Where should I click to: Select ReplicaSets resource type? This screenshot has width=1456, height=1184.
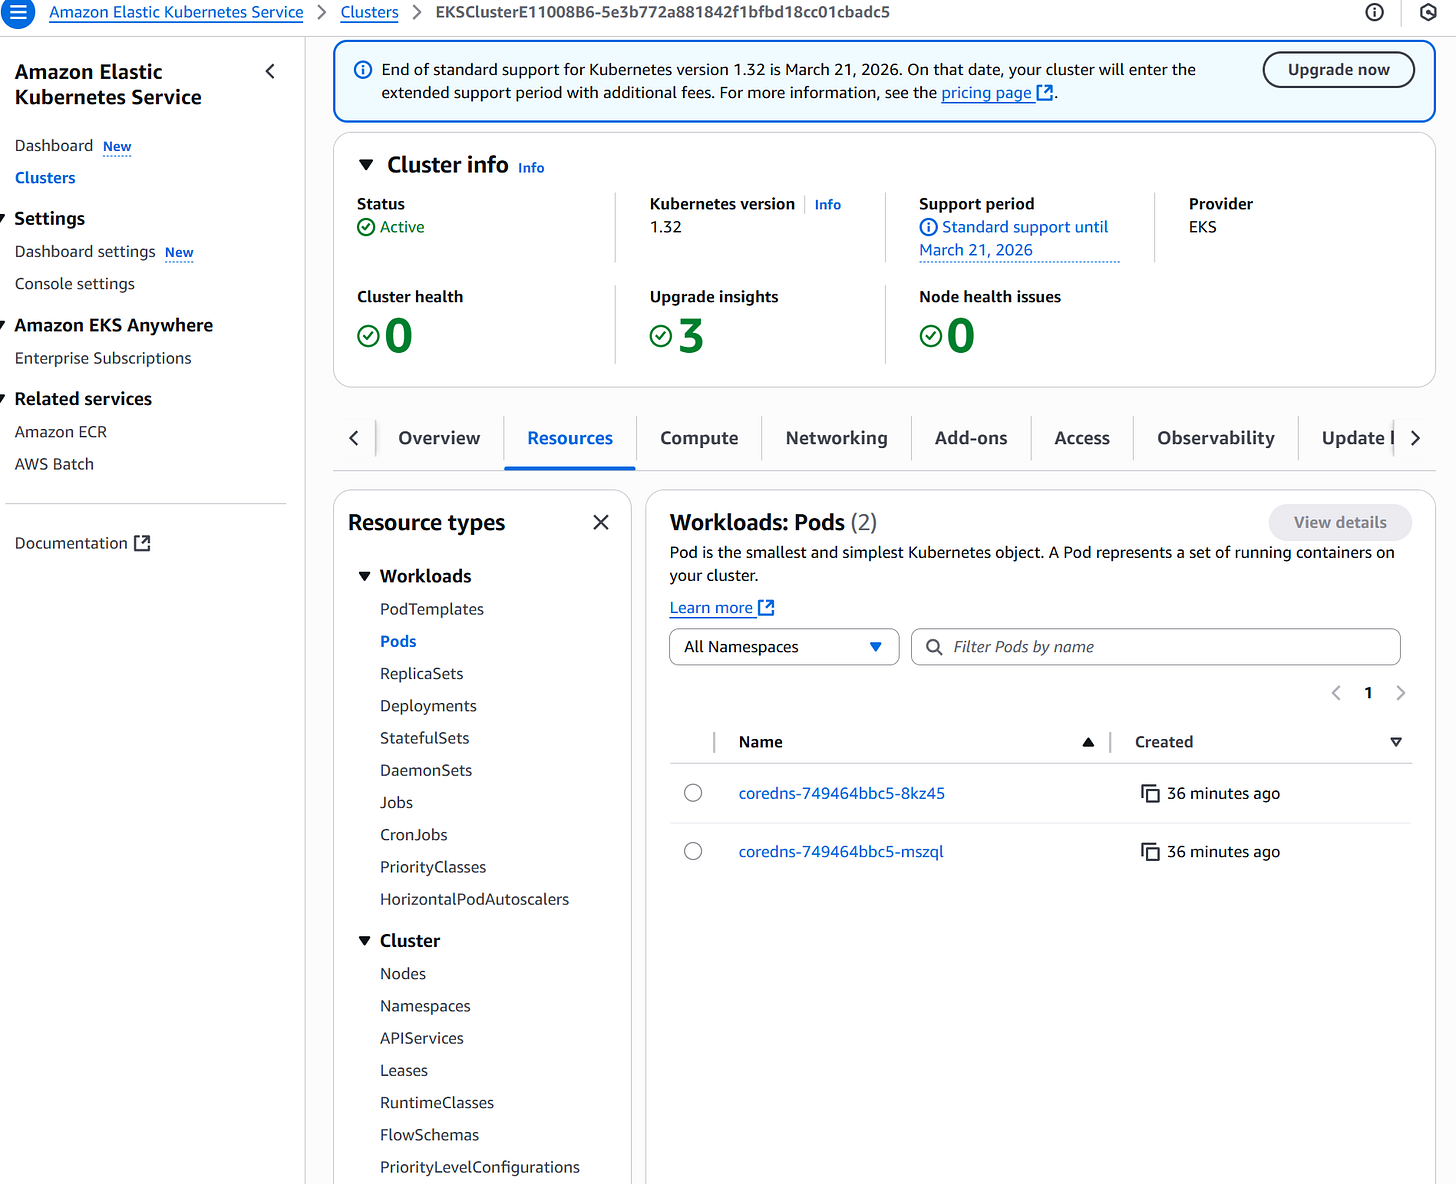[422, 674]
